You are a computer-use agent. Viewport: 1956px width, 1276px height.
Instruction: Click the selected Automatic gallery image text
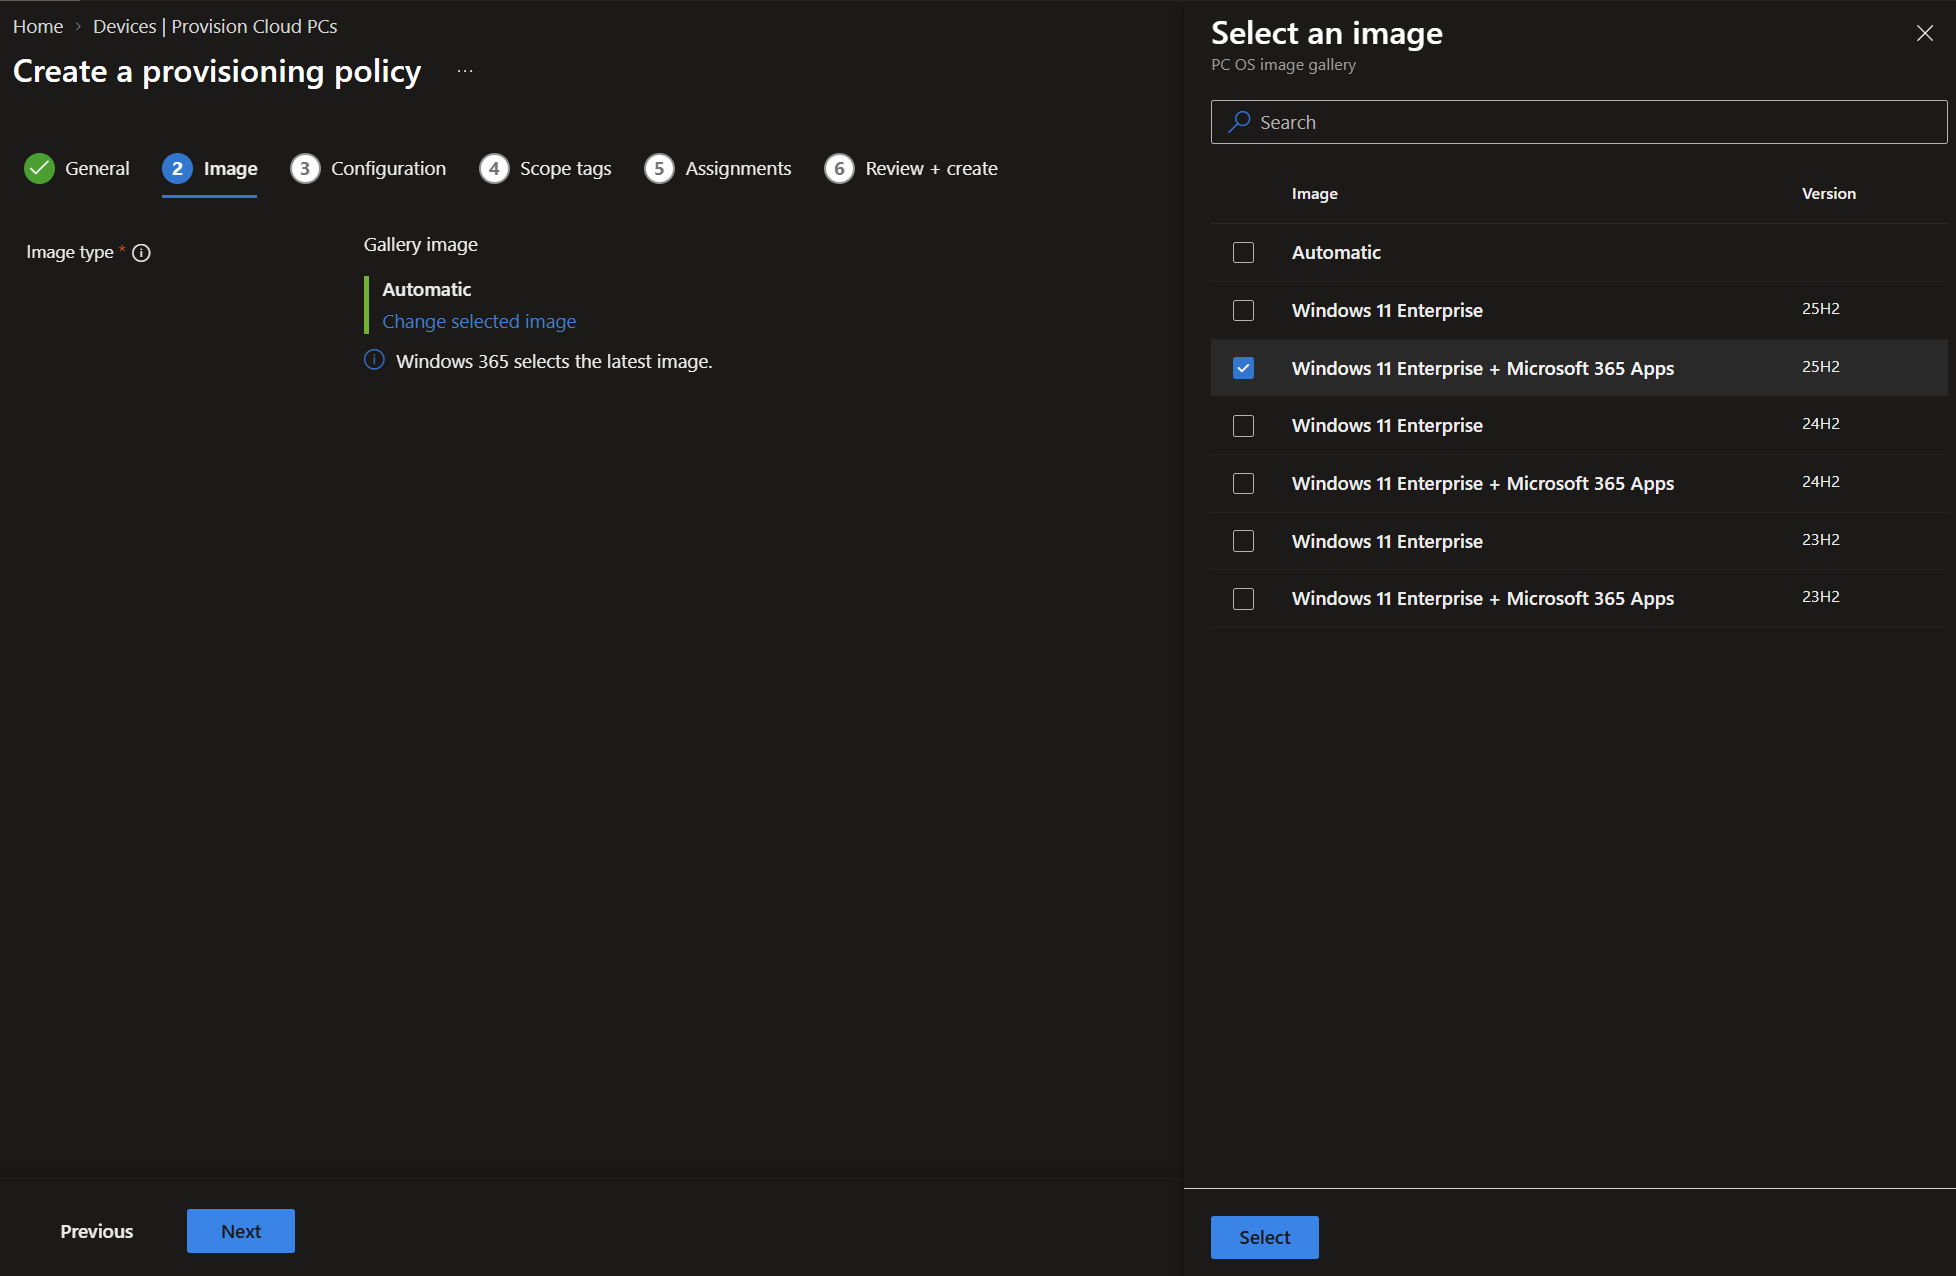[426, 289]
